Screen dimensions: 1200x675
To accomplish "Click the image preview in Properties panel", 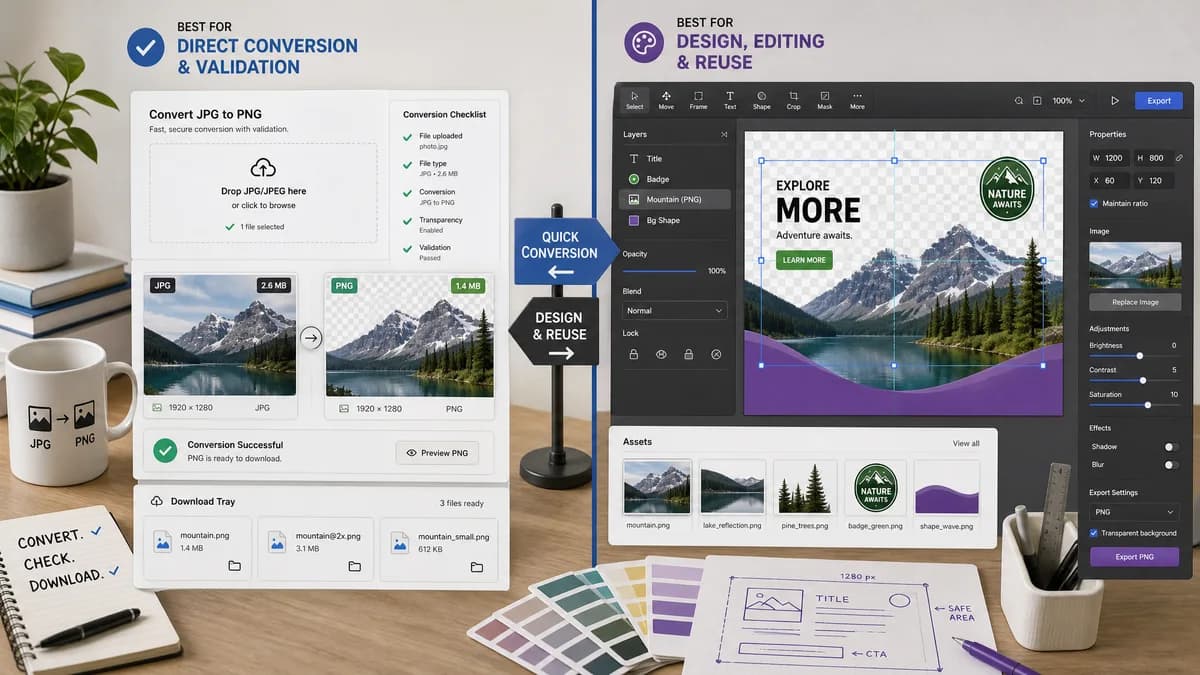I will pyautogui.click(x=1134, y=265).
